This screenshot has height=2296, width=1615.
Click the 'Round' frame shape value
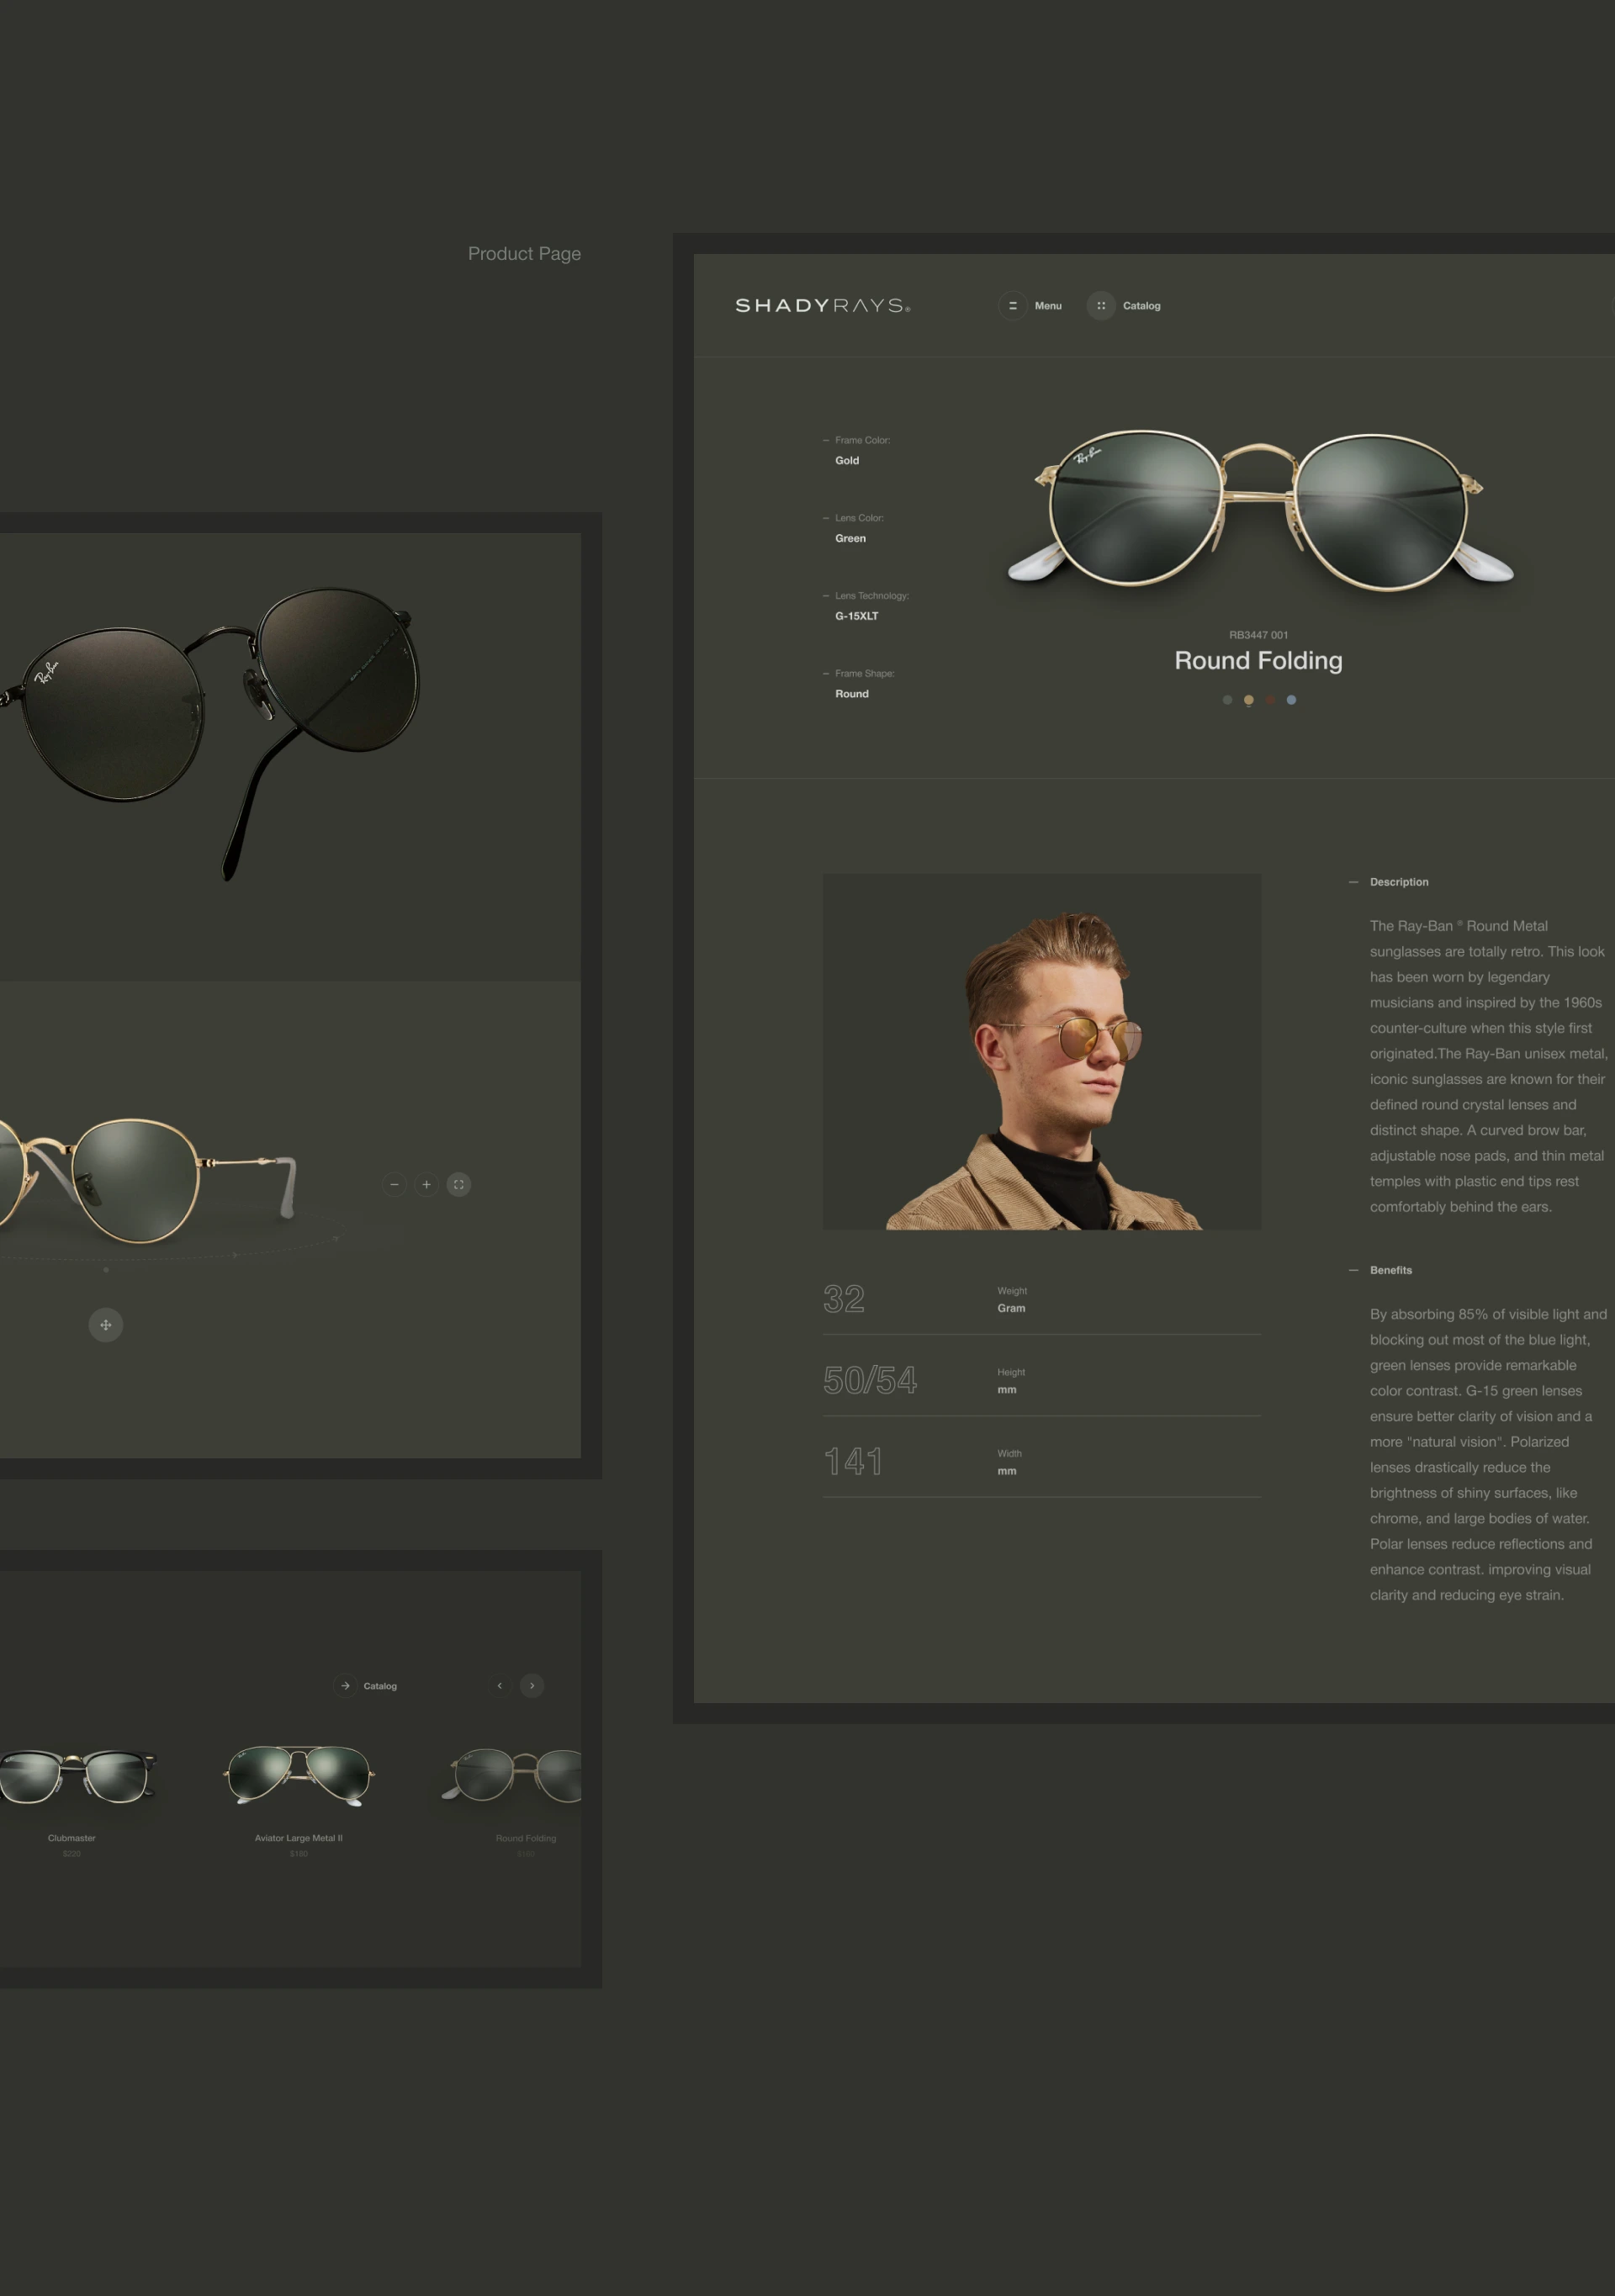tap(851, 694)
